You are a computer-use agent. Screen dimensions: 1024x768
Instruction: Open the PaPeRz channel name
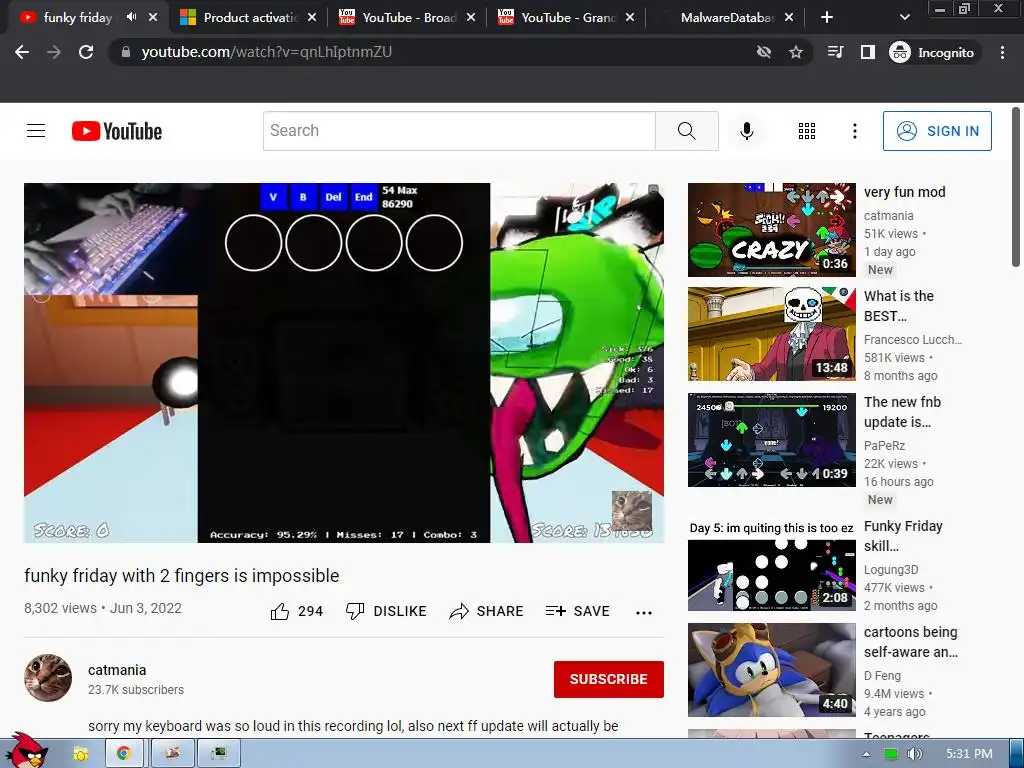[x=884, y=445]
